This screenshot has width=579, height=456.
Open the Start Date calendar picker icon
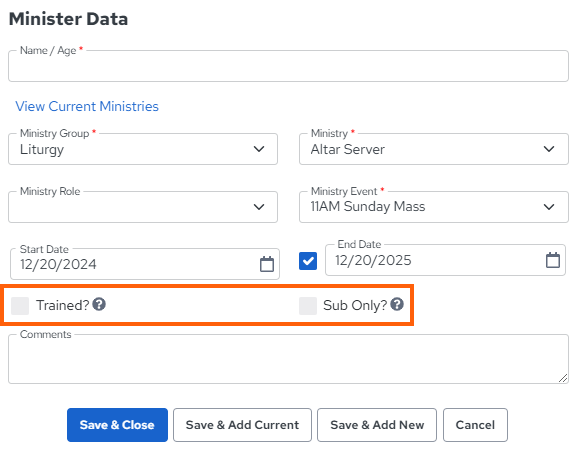coord(267,264)
